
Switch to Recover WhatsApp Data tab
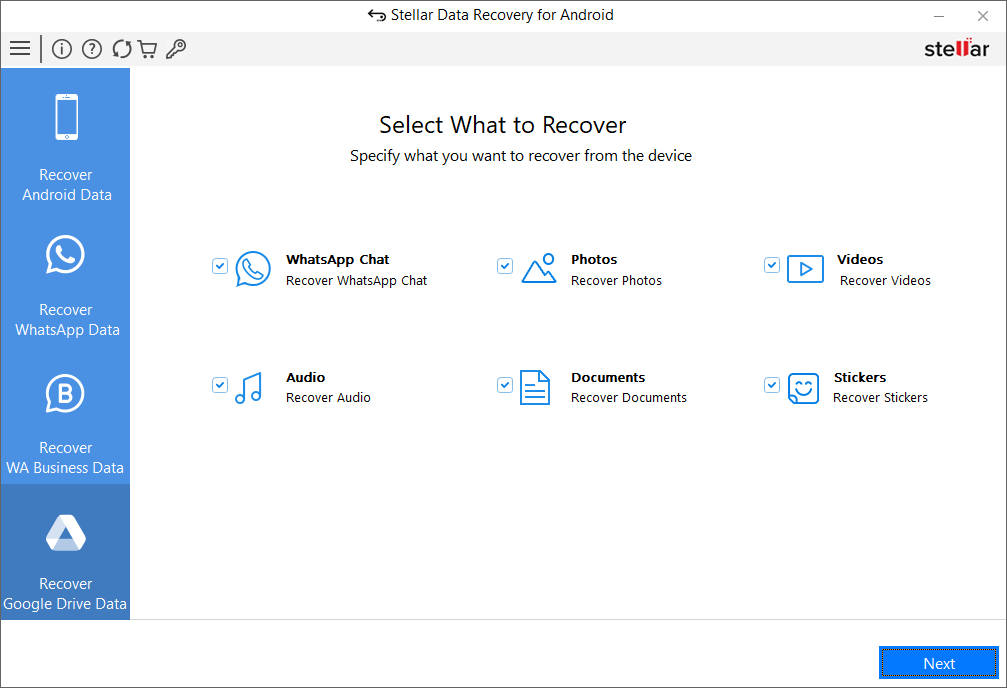66,284
